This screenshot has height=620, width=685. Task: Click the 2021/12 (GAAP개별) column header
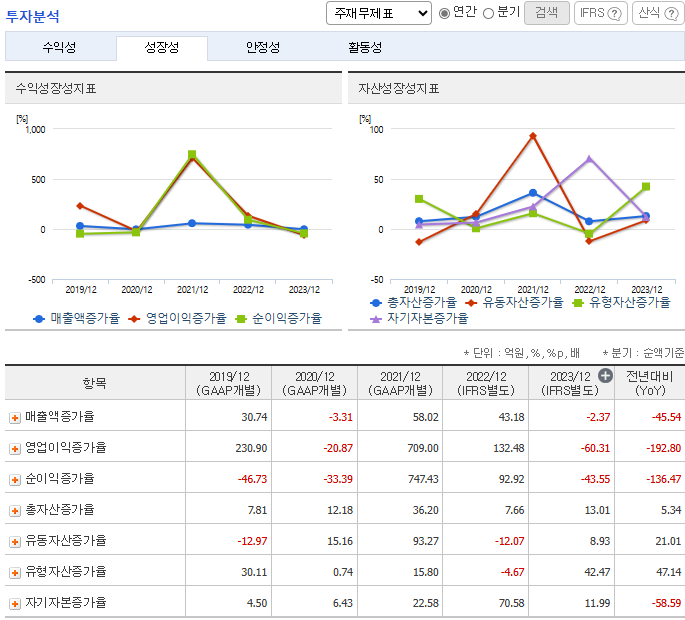400,383
